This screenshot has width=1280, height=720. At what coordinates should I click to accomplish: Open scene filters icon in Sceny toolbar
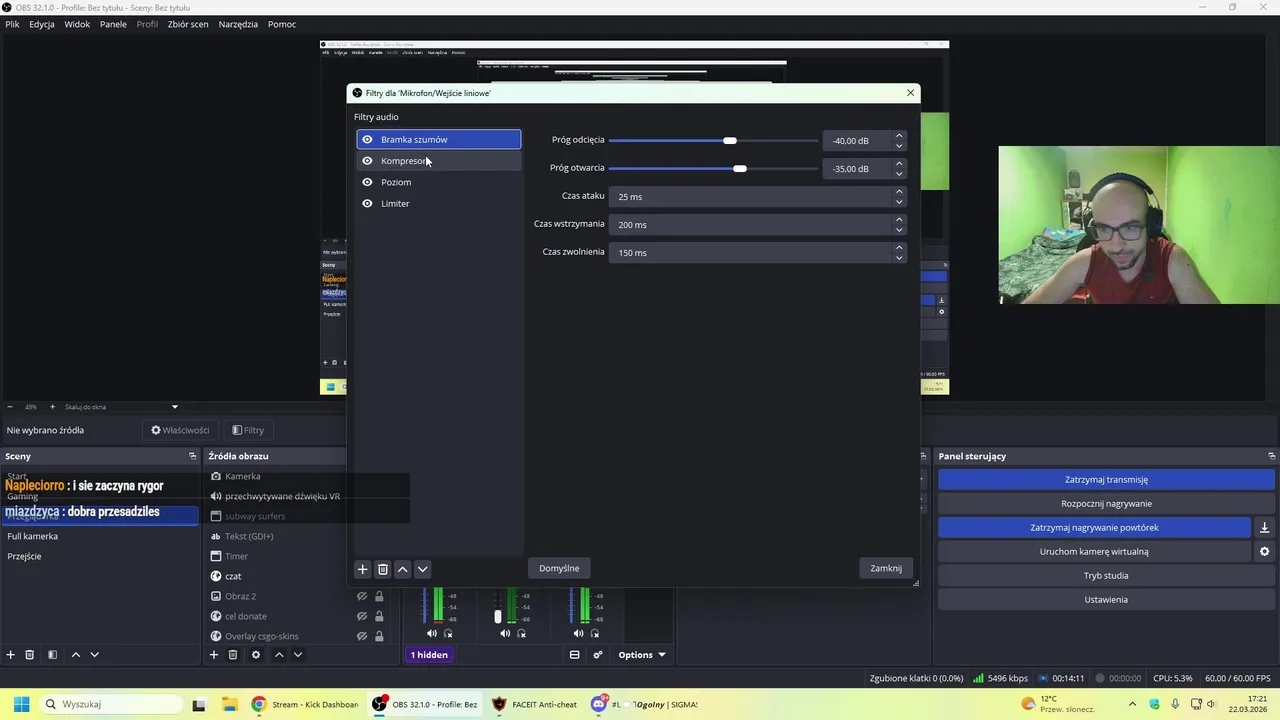click(x=53, y=655)
